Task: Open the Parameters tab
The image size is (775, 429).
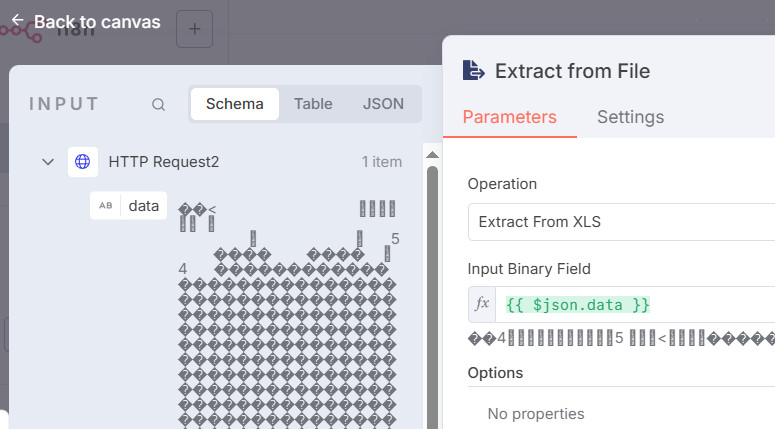Action: (509, 117)
